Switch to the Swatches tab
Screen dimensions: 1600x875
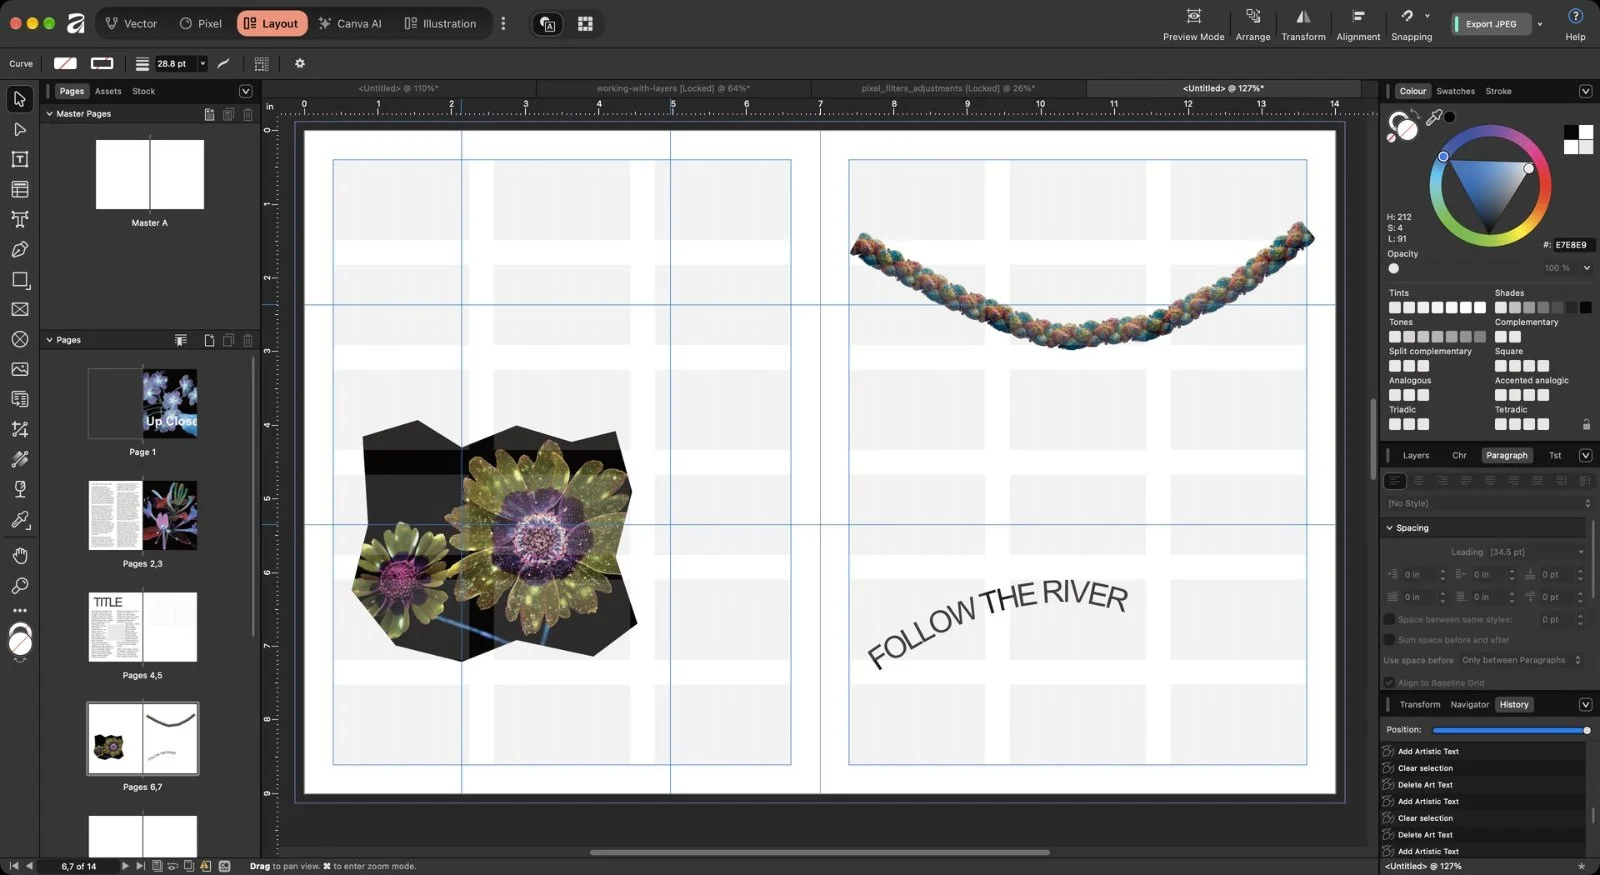[1455, 91]
